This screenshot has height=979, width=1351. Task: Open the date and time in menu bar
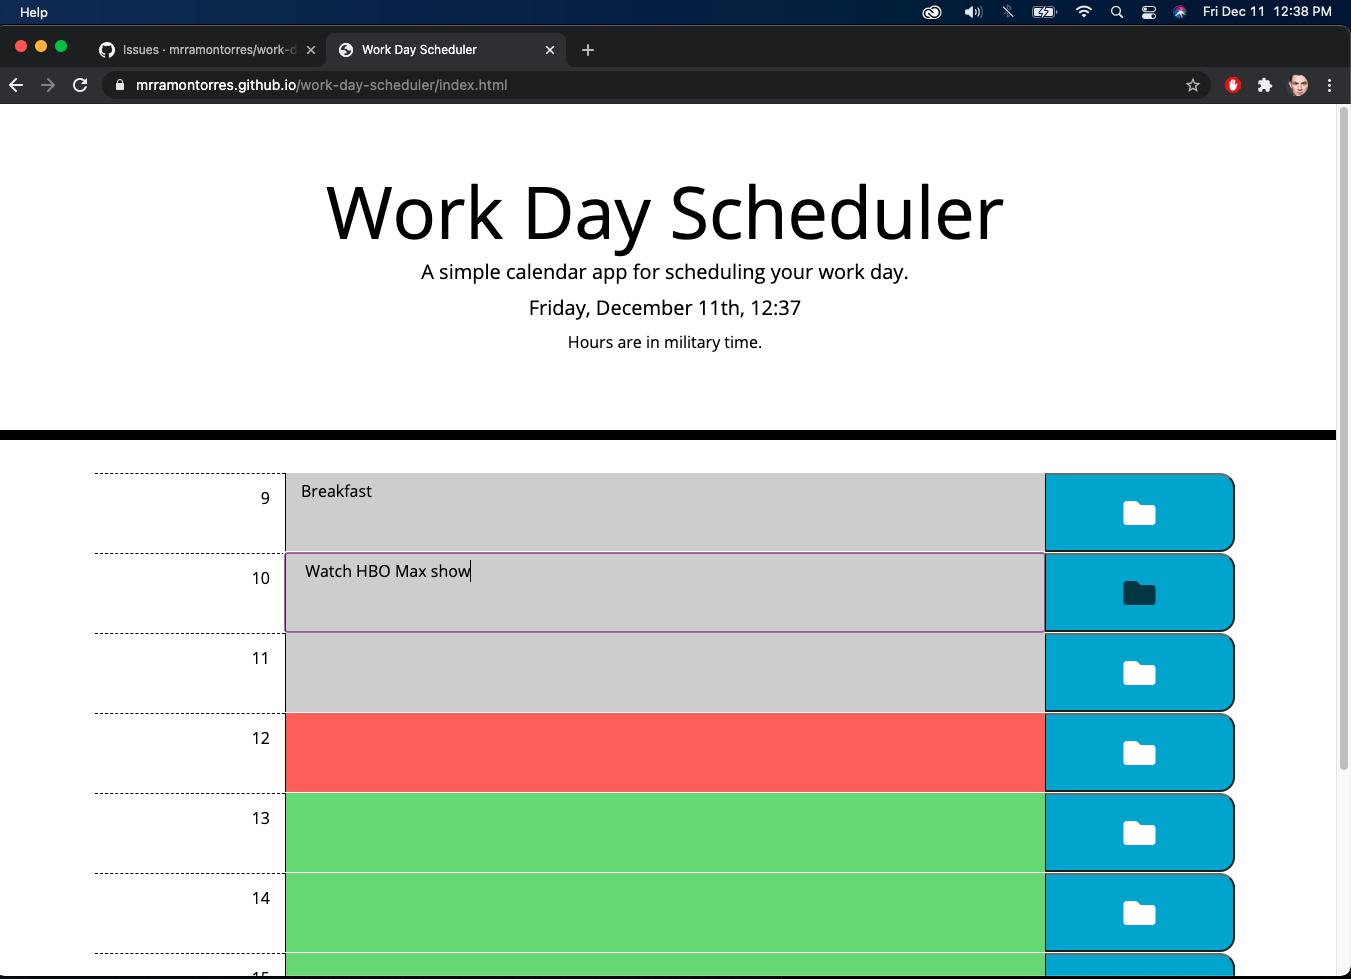click(1267, 12)
